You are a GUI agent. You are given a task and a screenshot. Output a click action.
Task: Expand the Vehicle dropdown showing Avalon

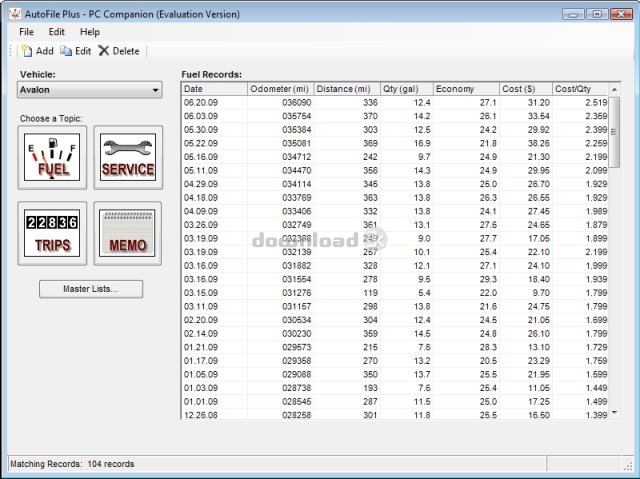pyautogui.click(x=89, y=90)
